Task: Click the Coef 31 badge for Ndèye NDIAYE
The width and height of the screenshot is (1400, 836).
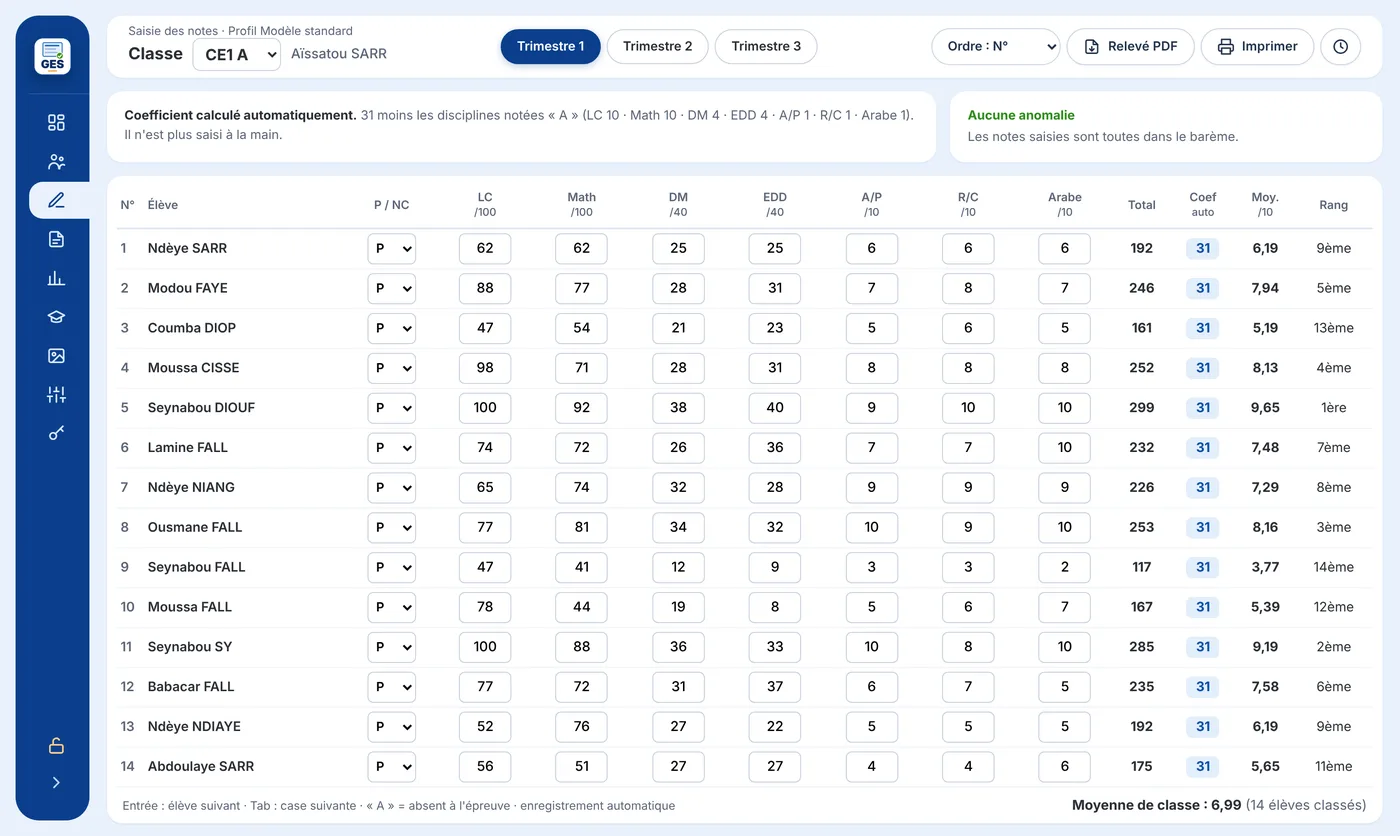Action: pyautogui.click(x=1203, y=727)
